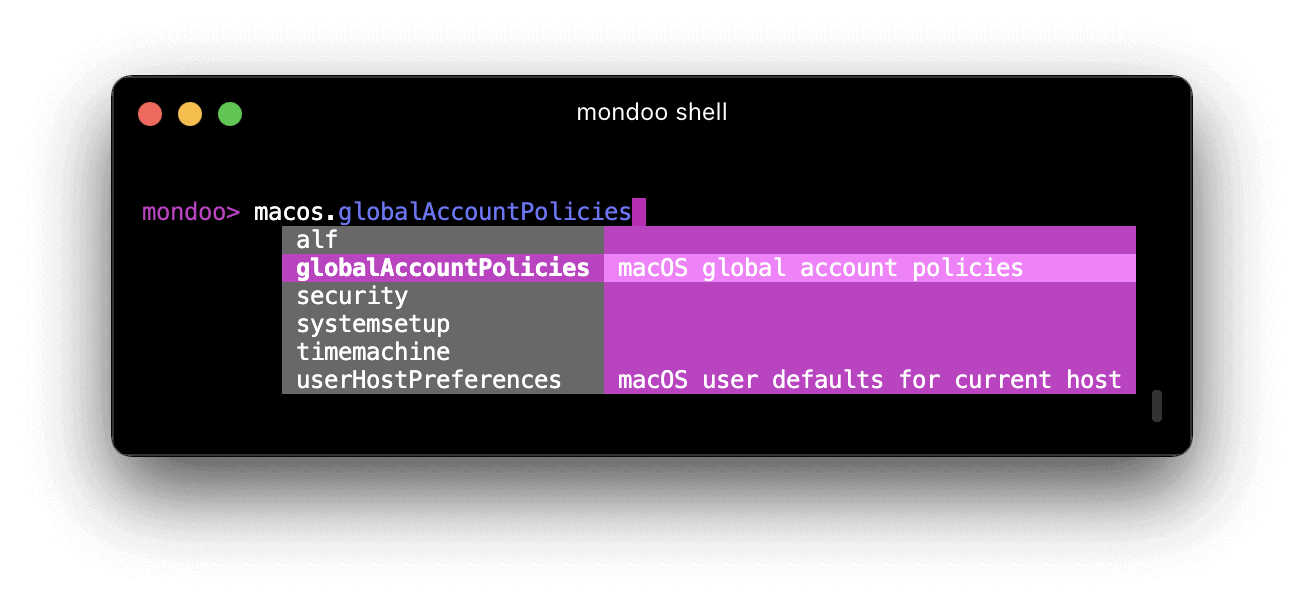
Task: Choose timemachine in the autocomplete menu
Action: coord(372,351)
